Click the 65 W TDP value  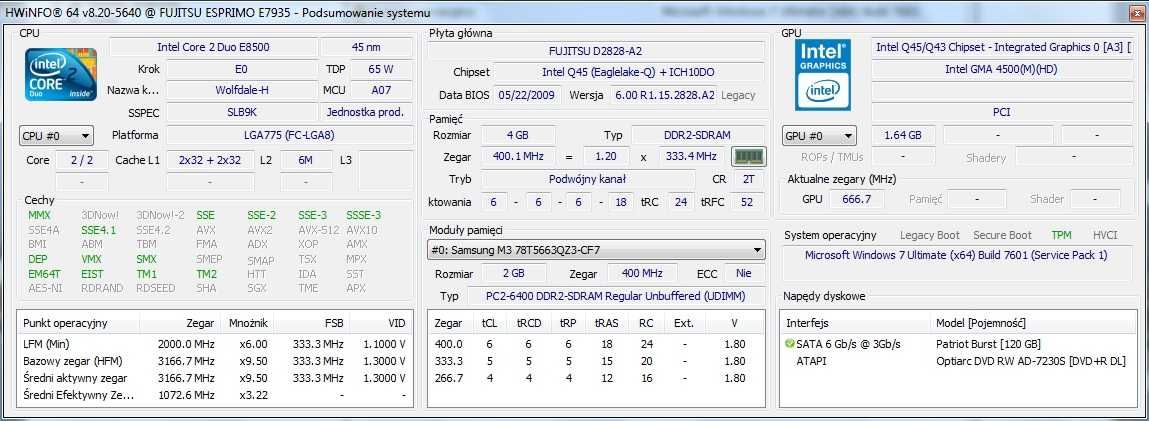[x=381, y=70]
